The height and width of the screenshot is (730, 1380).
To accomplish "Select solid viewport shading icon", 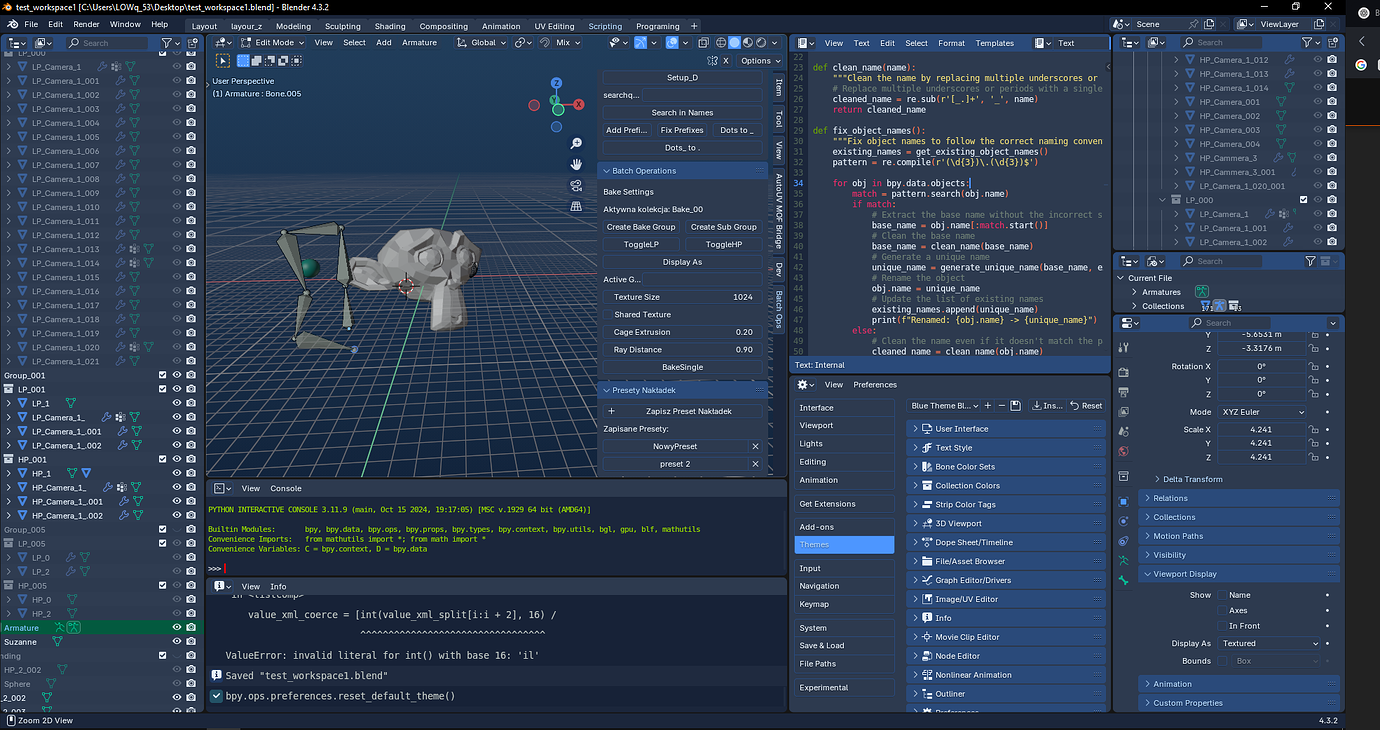I will point(734,43).
